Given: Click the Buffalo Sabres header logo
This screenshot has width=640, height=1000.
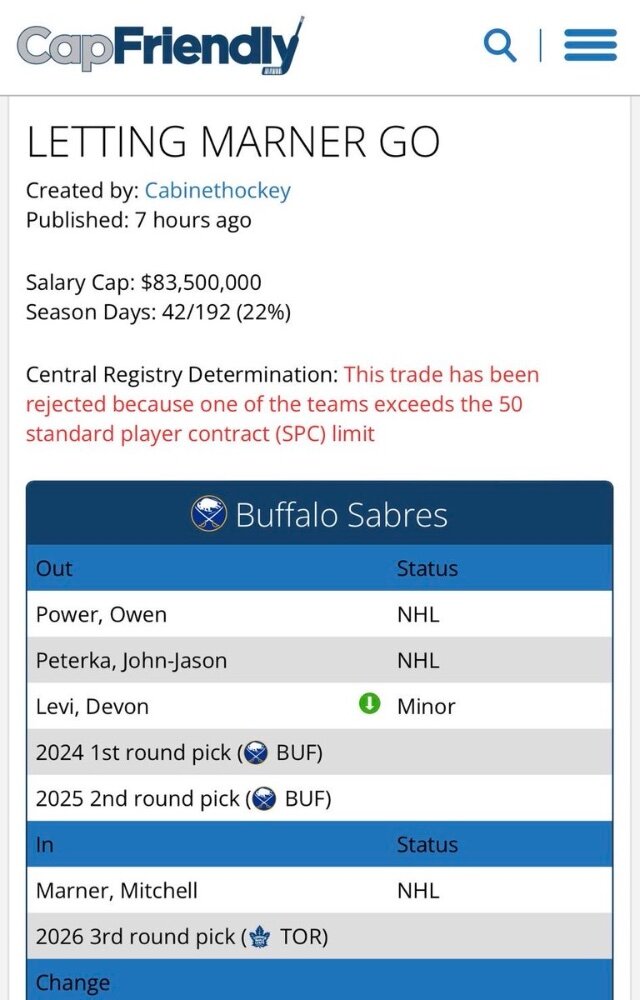Looking at the screenshot, I should click(209, 514).
